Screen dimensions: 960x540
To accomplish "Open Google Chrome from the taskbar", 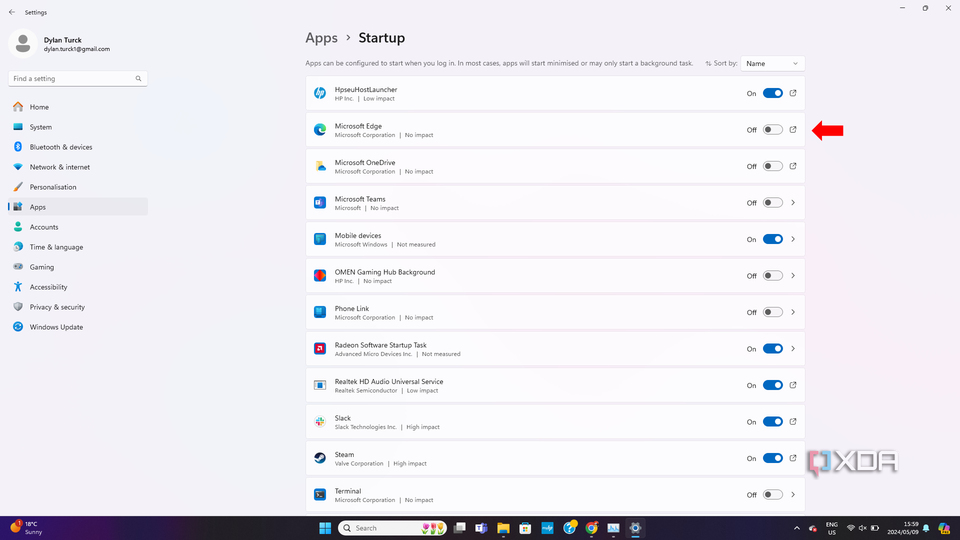I will tap(591, 528).
